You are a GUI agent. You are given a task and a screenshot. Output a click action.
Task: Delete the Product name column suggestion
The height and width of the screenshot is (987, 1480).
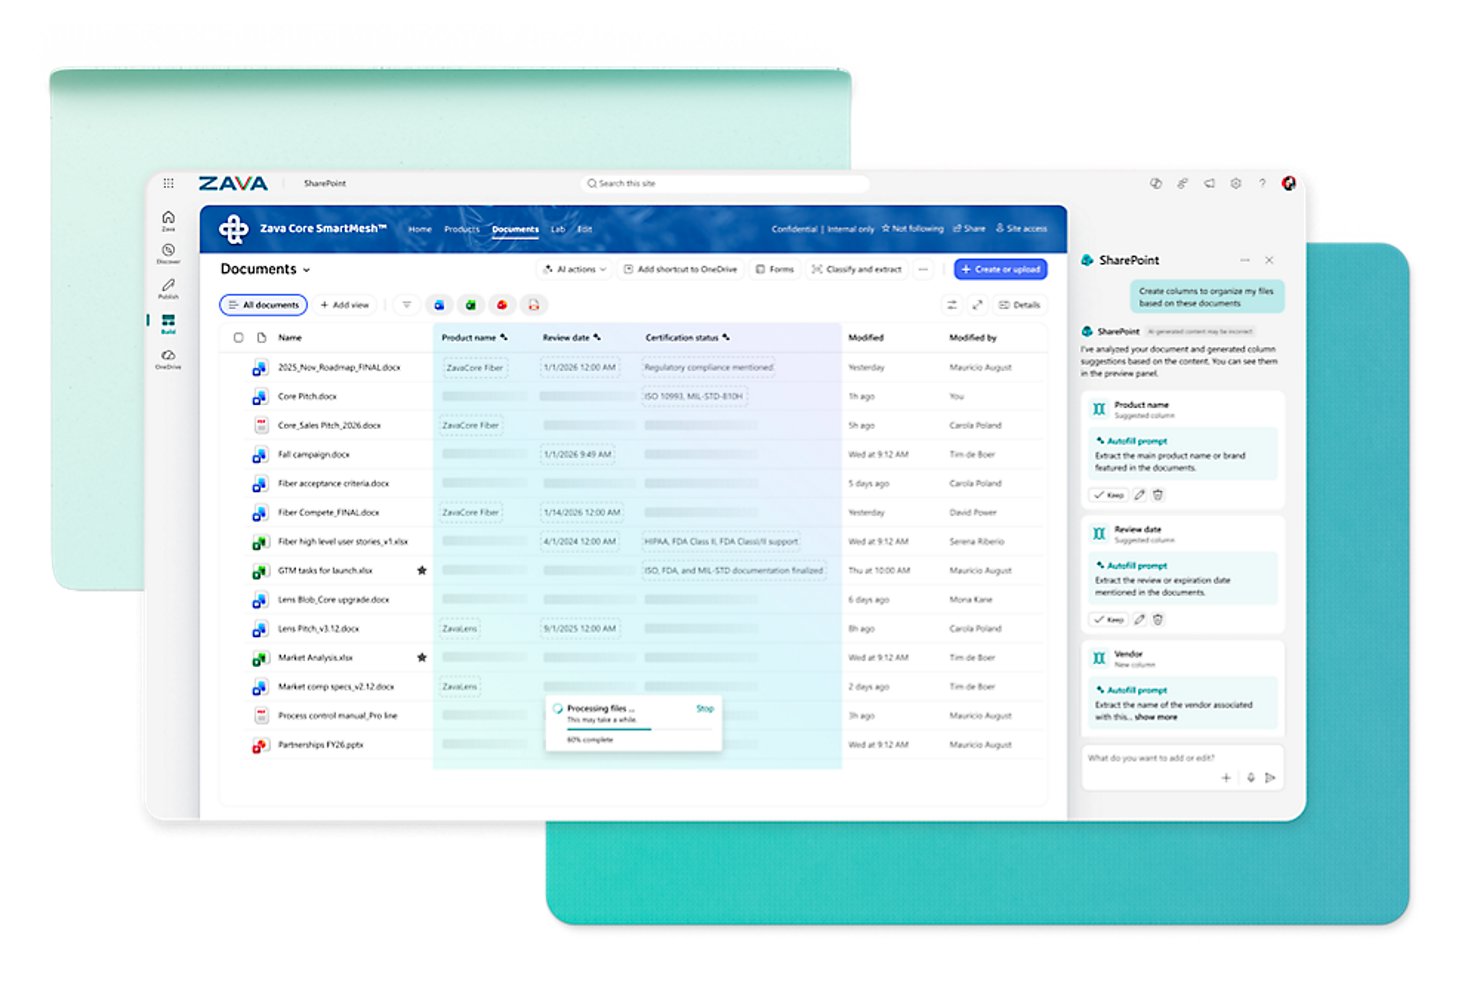pyautogui.click(x=1158, y=495)
